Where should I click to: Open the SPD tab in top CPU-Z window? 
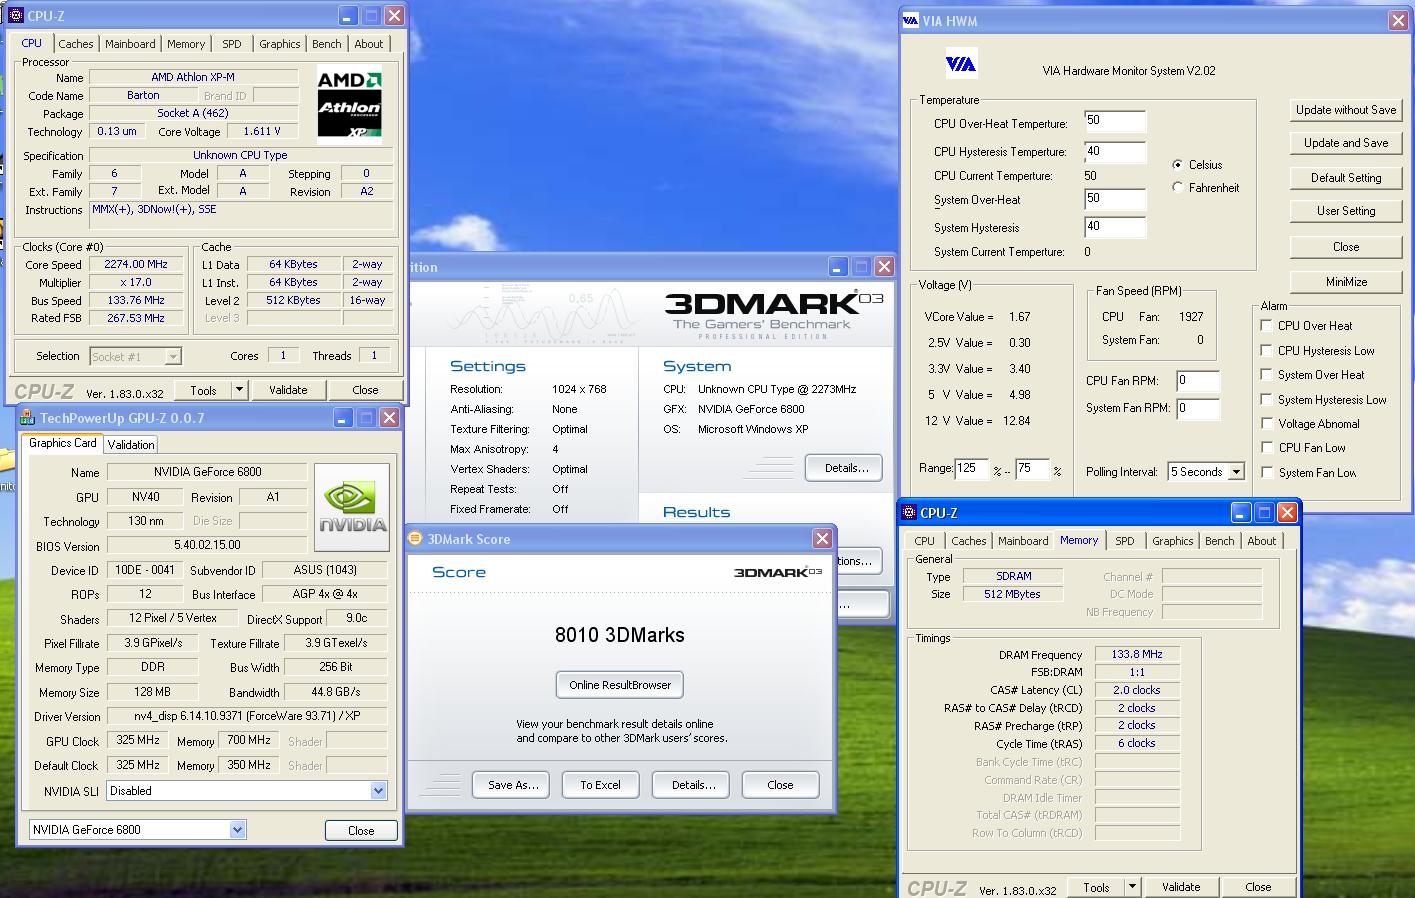232,44
